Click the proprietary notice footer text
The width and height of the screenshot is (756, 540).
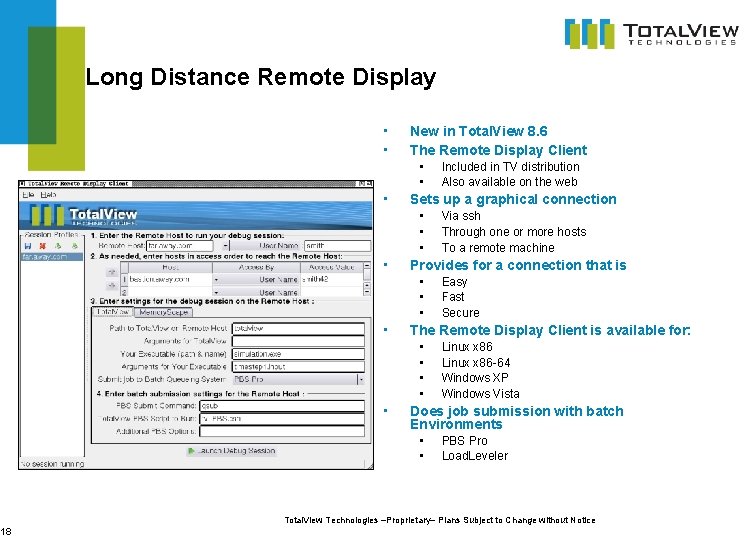click(x=440, y=520)
